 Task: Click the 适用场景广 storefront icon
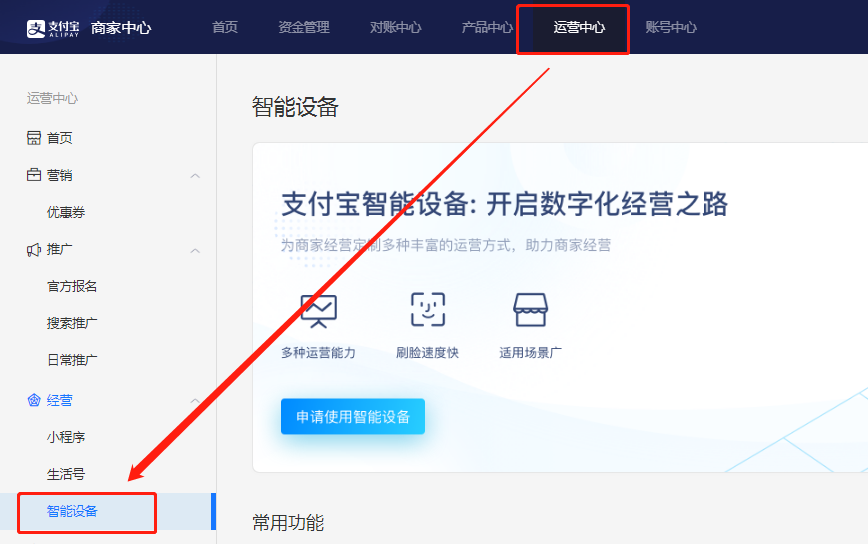pyautogui.click(x=530, y=310)
